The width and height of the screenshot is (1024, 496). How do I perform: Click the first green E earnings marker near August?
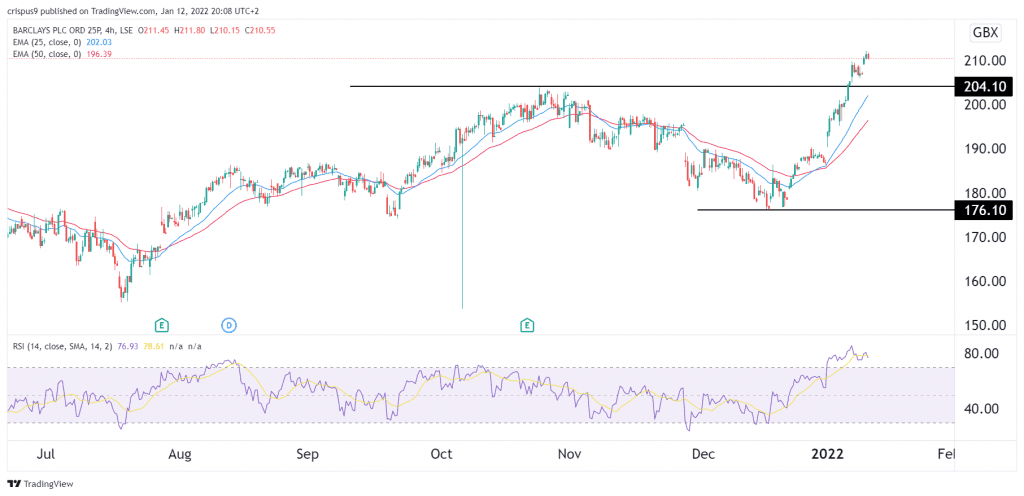point(161,324)
